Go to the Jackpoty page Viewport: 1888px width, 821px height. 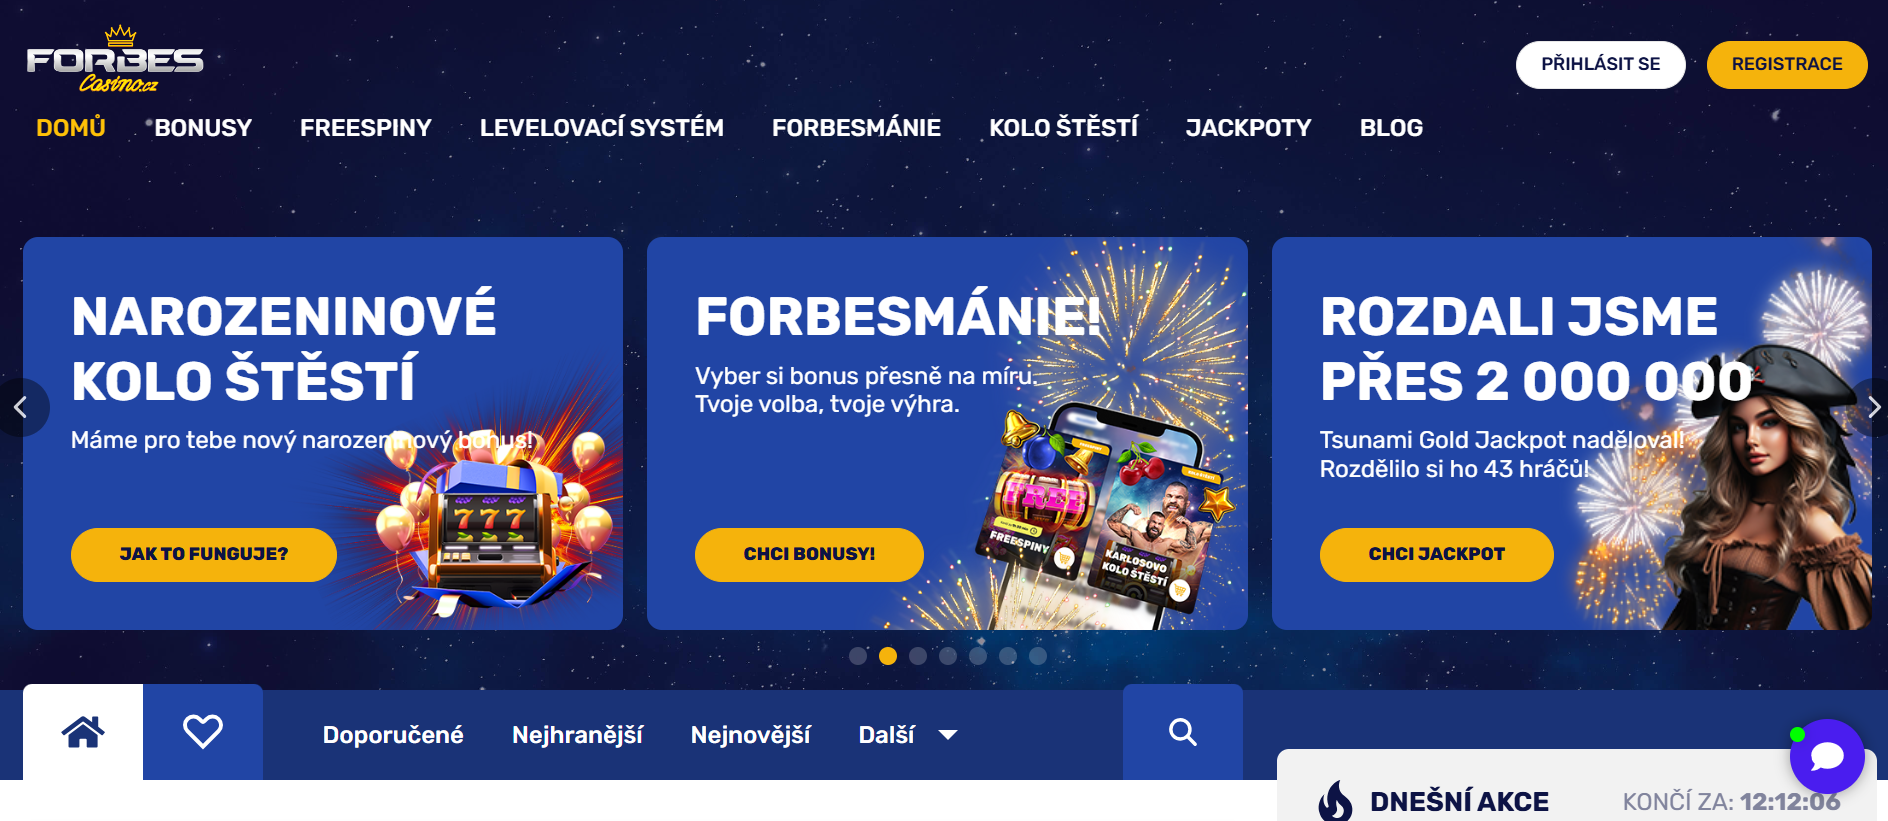(x=1248, y=128)
